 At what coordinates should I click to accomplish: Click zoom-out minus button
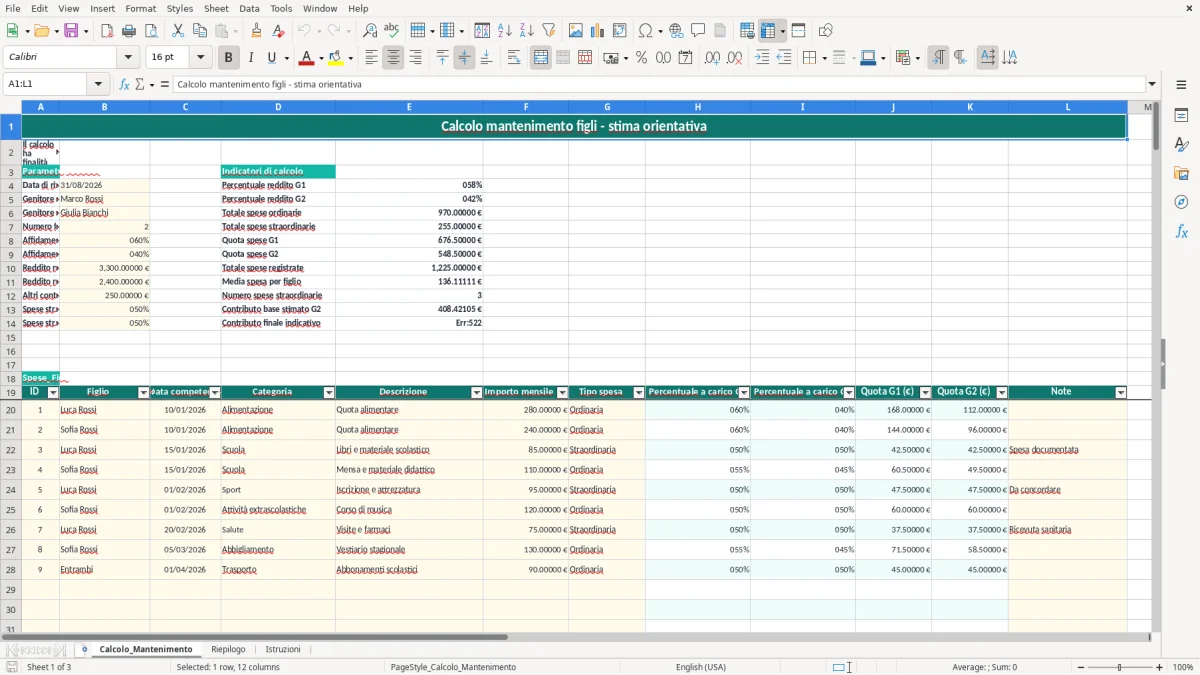point(1080,667)
